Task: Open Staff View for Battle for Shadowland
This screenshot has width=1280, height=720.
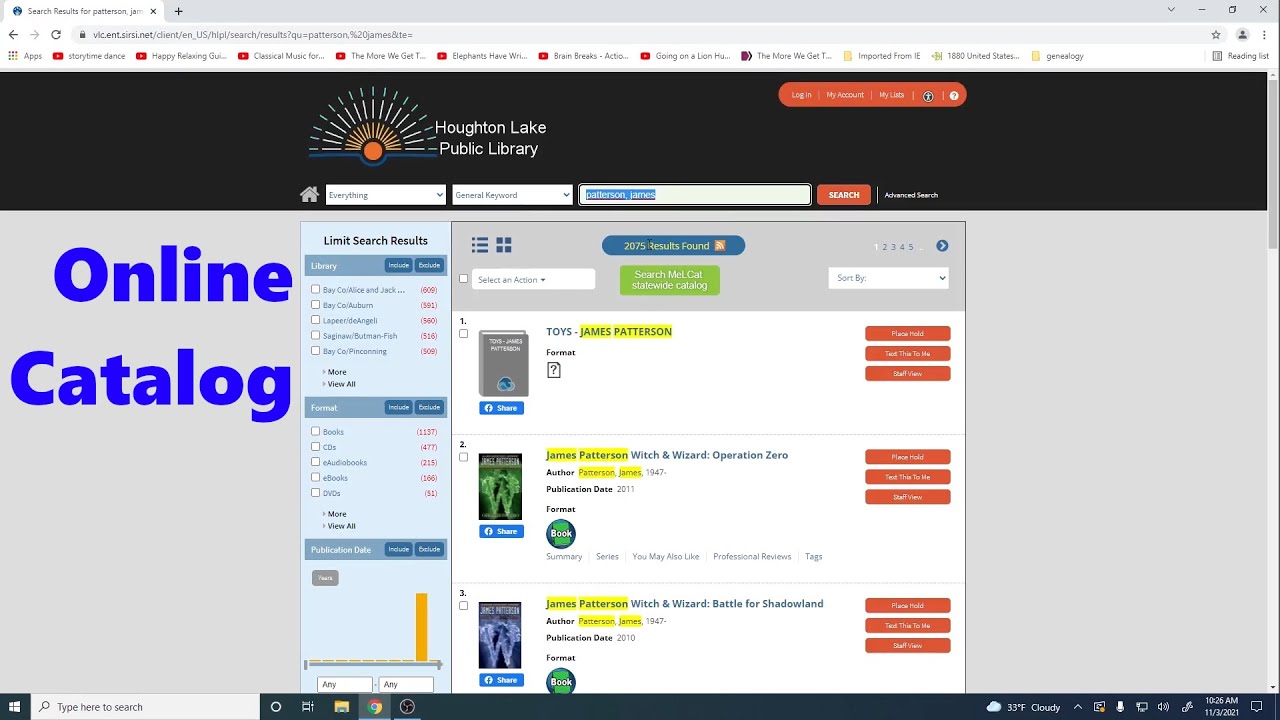Action: coord(908,645)
